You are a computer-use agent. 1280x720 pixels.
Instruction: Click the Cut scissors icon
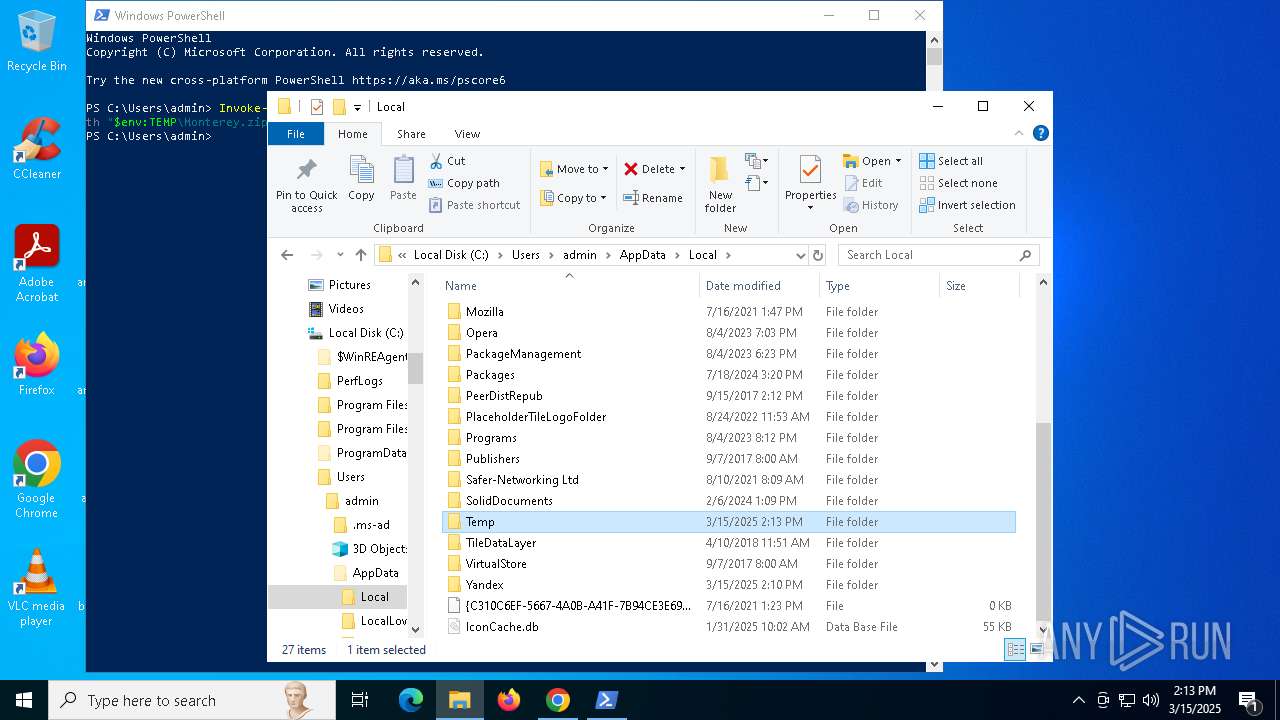coord(436,161)
